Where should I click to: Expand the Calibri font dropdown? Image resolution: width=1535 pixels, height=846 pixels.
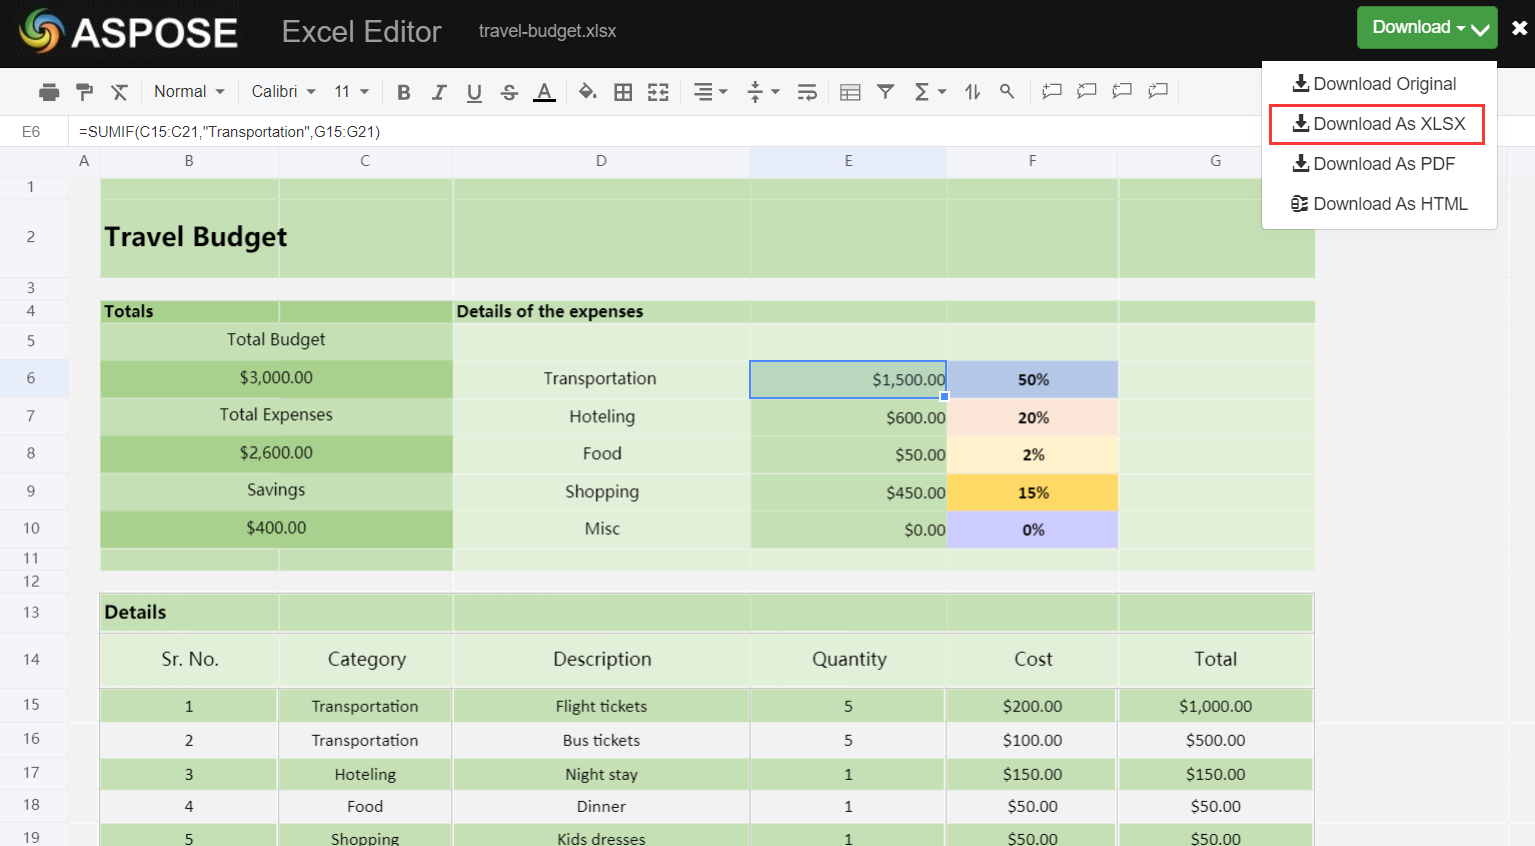pos(284,91)
